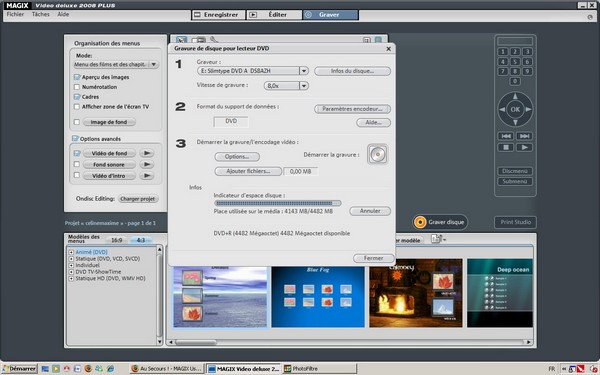Open the Vitesse de gravure dropdown

[303, 86]
